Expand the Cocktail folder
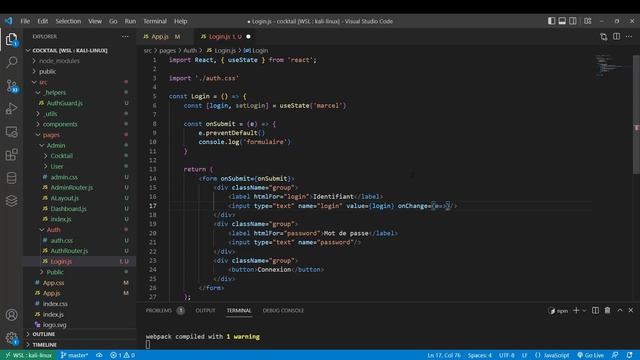The width and height of the screenshot is (640, 360). point(61,156)
